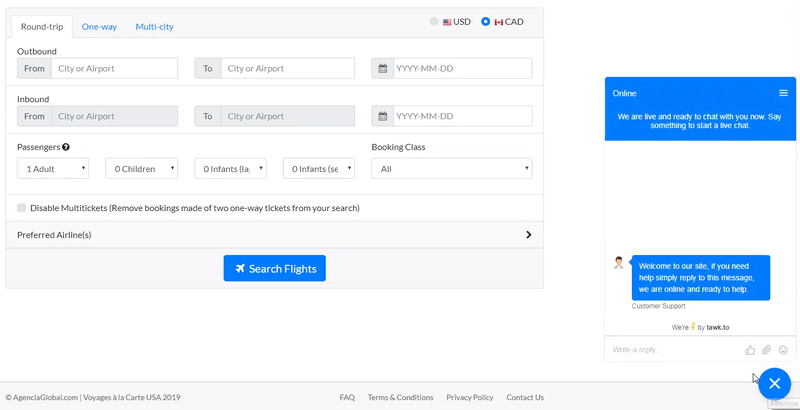The height and width of the screenshot is (410, 800).
Task: Click the thumbs up rating icon
Action: 750,350
